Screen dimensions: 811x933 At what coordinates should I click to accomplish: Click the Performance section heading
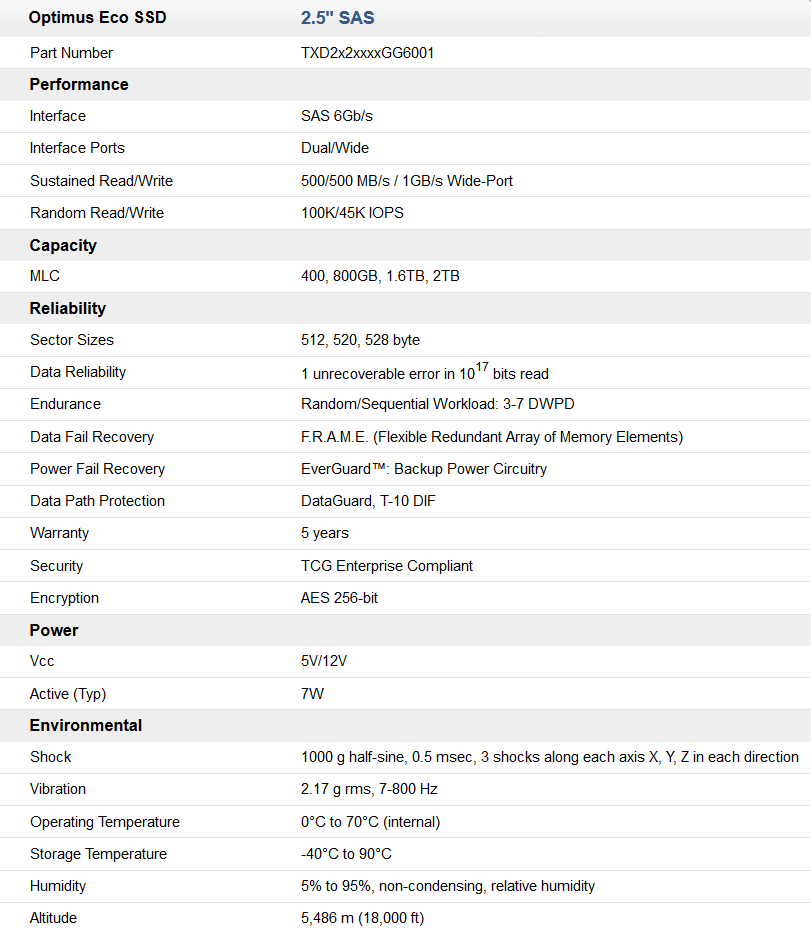pyautogui.click(x=79, y=85)
